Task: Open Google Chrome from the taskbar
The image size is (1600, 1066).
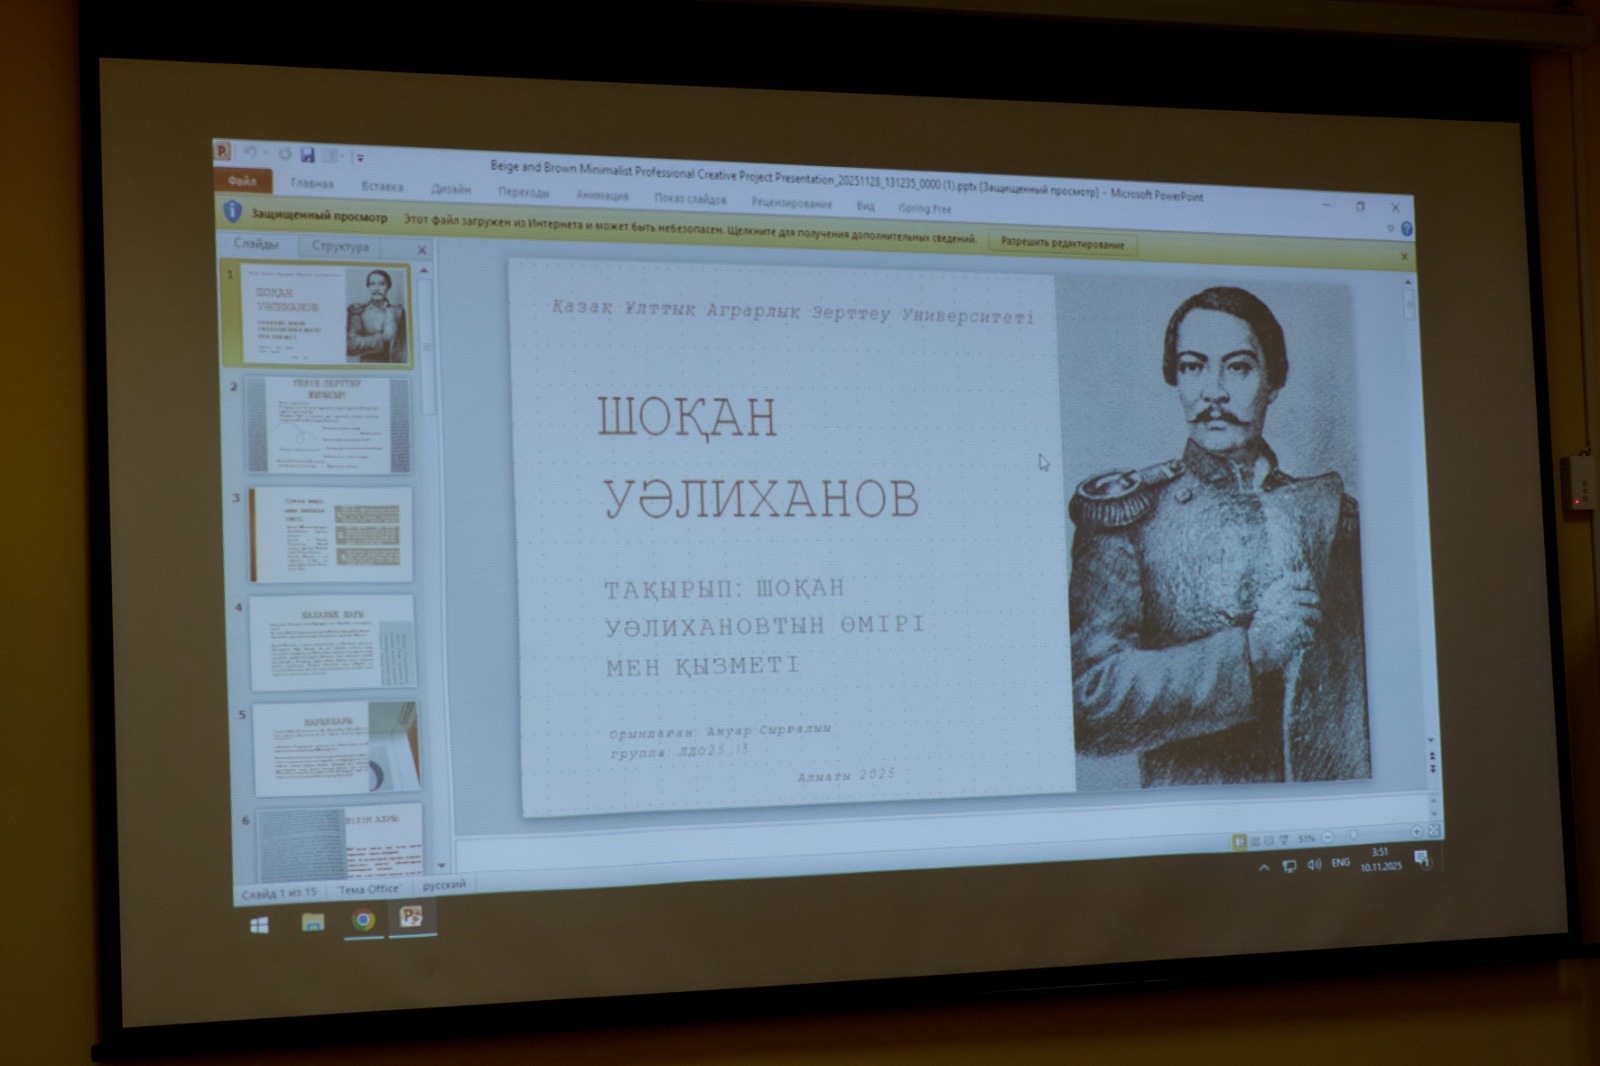Action: pos(363,920)
